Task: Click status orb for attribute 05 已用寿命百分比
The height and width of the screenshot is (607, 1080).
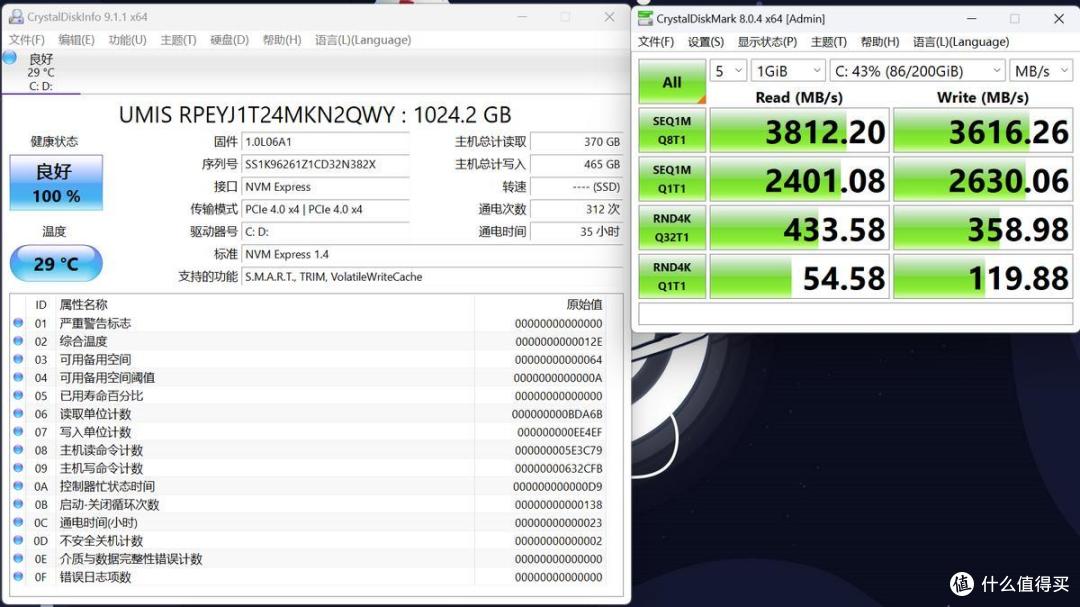Action: click(18, 395)
